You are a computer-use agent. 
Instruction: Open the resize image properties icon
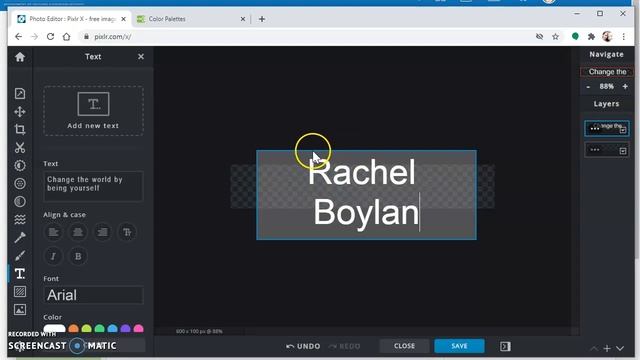point(20,93)
